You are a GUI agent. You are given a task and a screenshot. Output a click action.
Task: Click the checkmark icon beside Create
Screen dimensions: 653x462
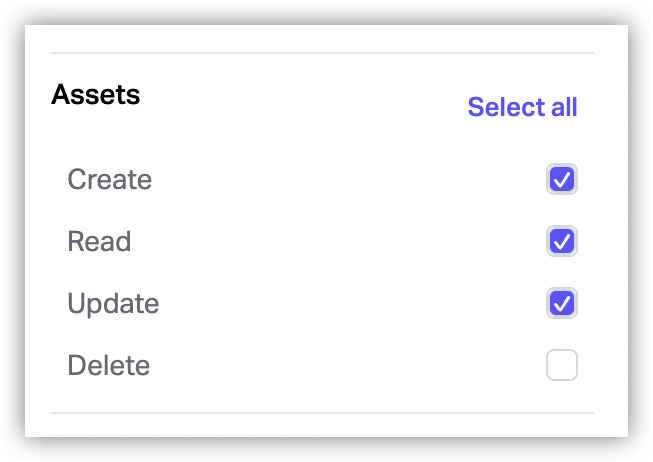[x=562, y=180]
